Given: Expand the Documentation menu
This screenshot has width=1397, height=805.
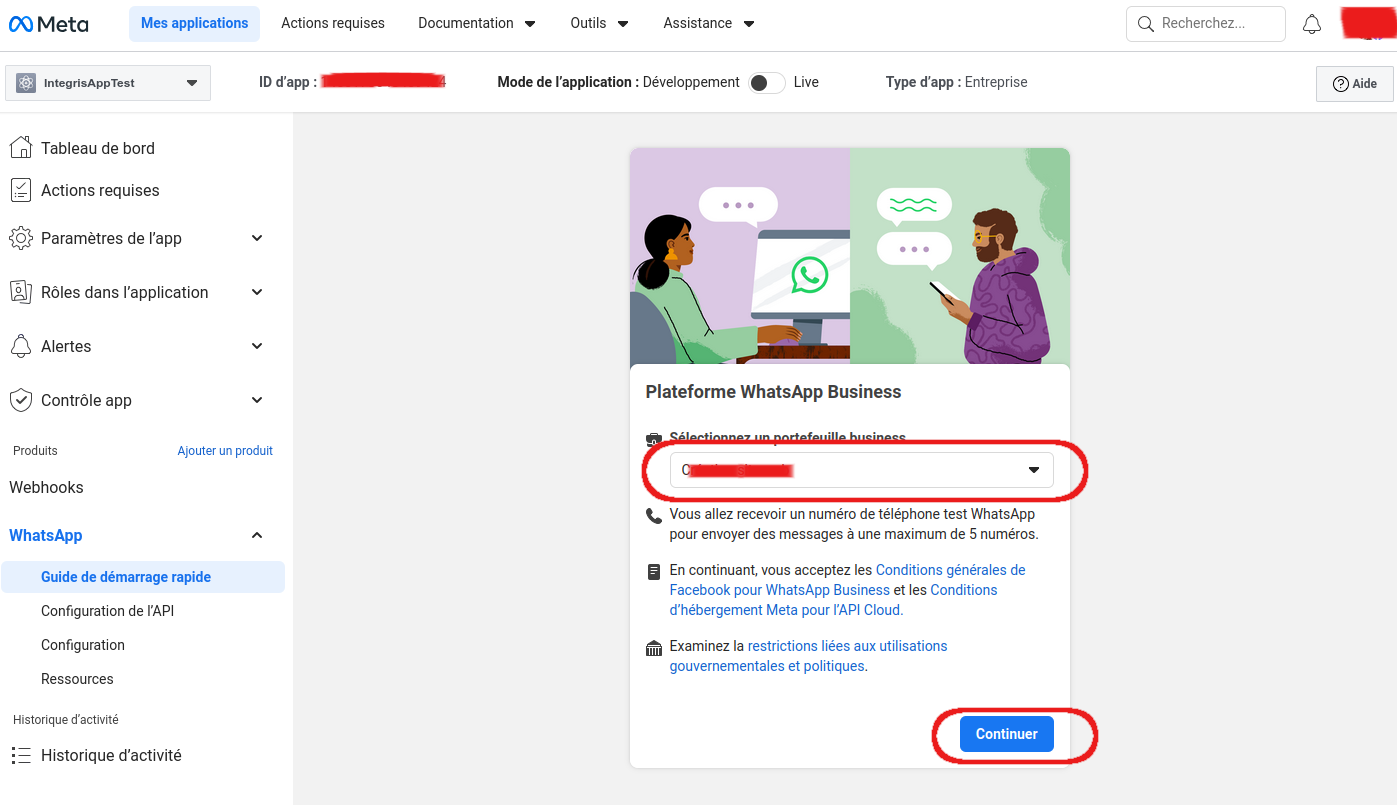Looking at the screenshot, I should tap(476, 23).
